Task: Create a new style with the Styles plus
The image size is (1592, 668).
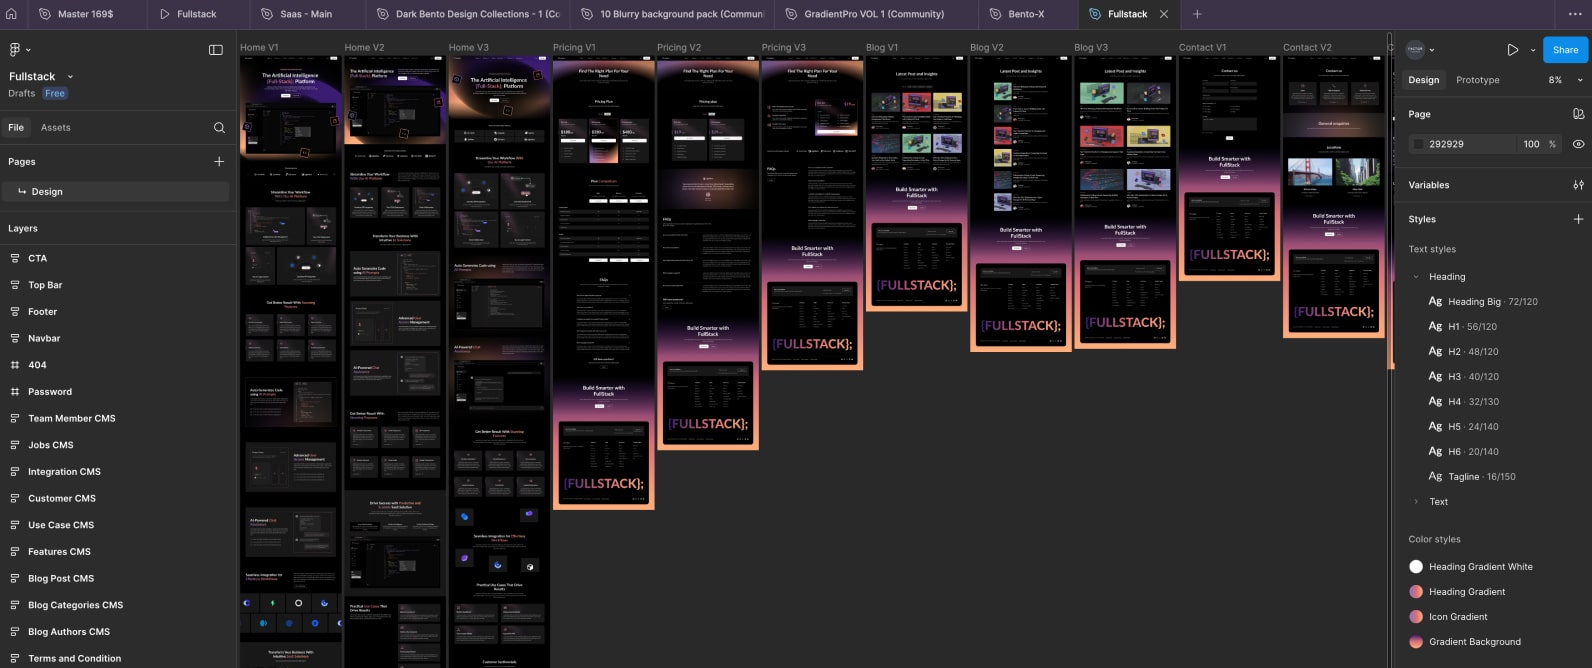Action: (x=1578, y=219)
